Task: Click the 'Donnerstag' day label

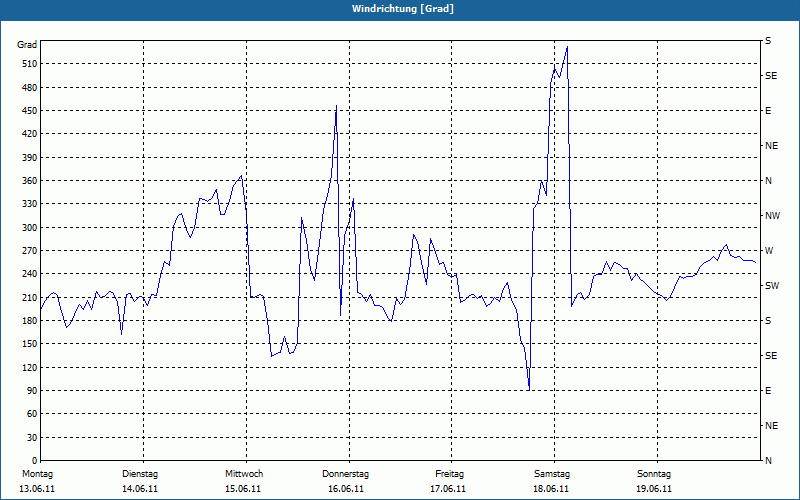Action: pyautogui.click(x=345, y=474)
